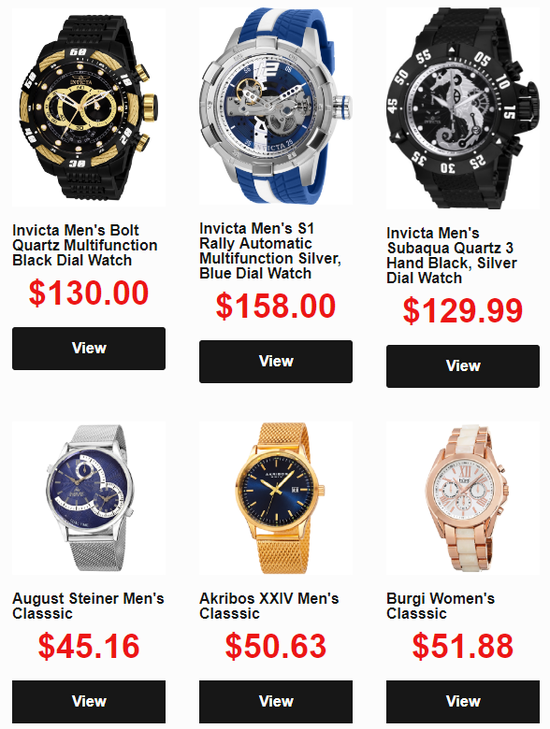Click View under the $130.00 Invicta Bolt watch
The height and width of the screenshot is (729, 550).
point(89,349)
